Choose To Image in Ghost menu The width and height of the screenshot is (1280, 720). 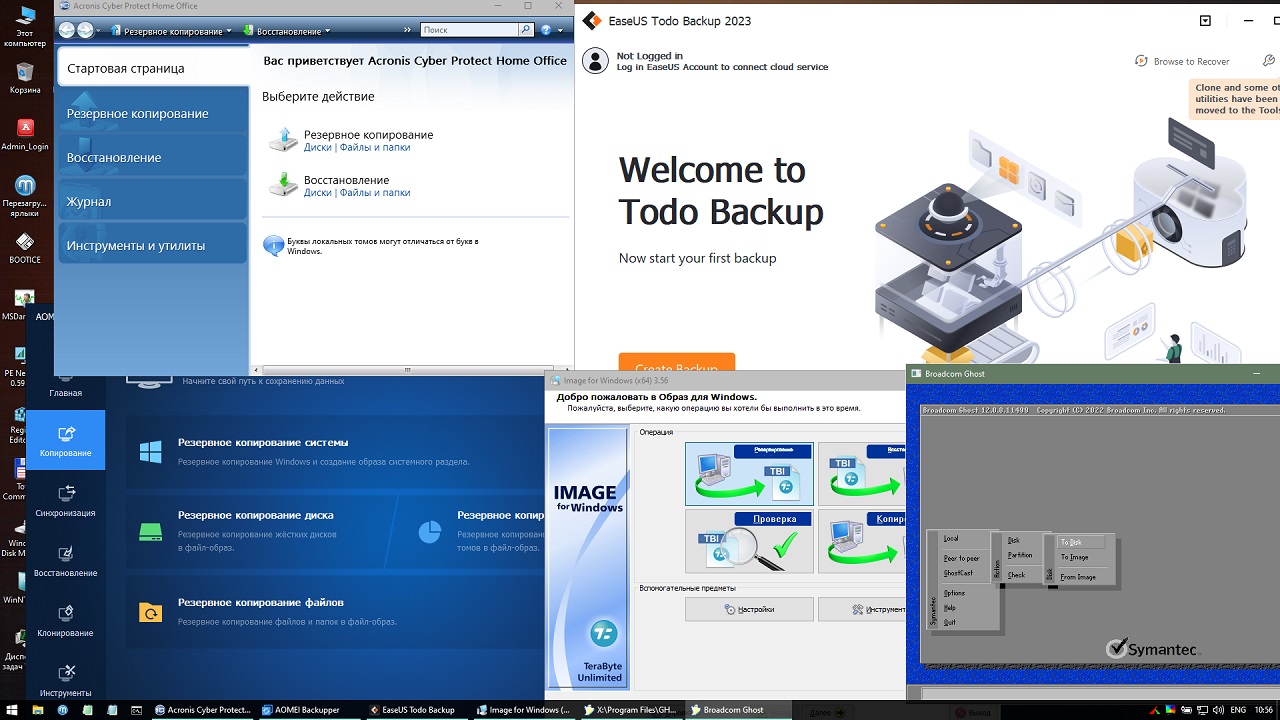[1075, 557]
